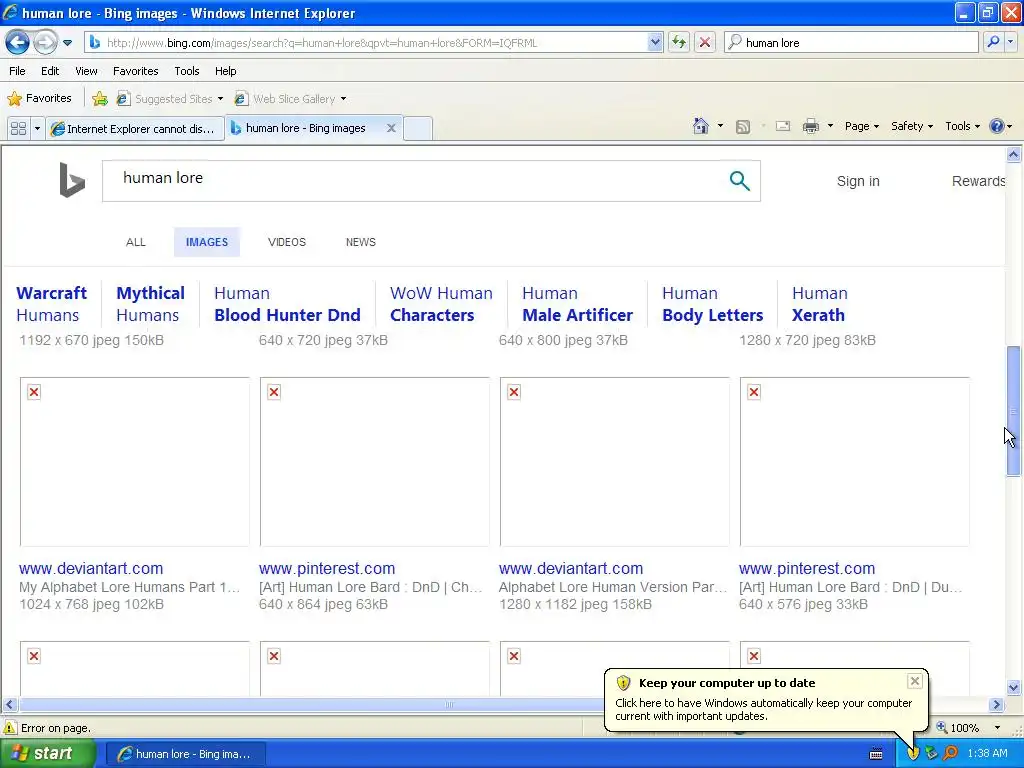This screenshot has height=768, width=1024.
Task: Open Web Slice Gallery dropdown
Action: tap(290, 99)
